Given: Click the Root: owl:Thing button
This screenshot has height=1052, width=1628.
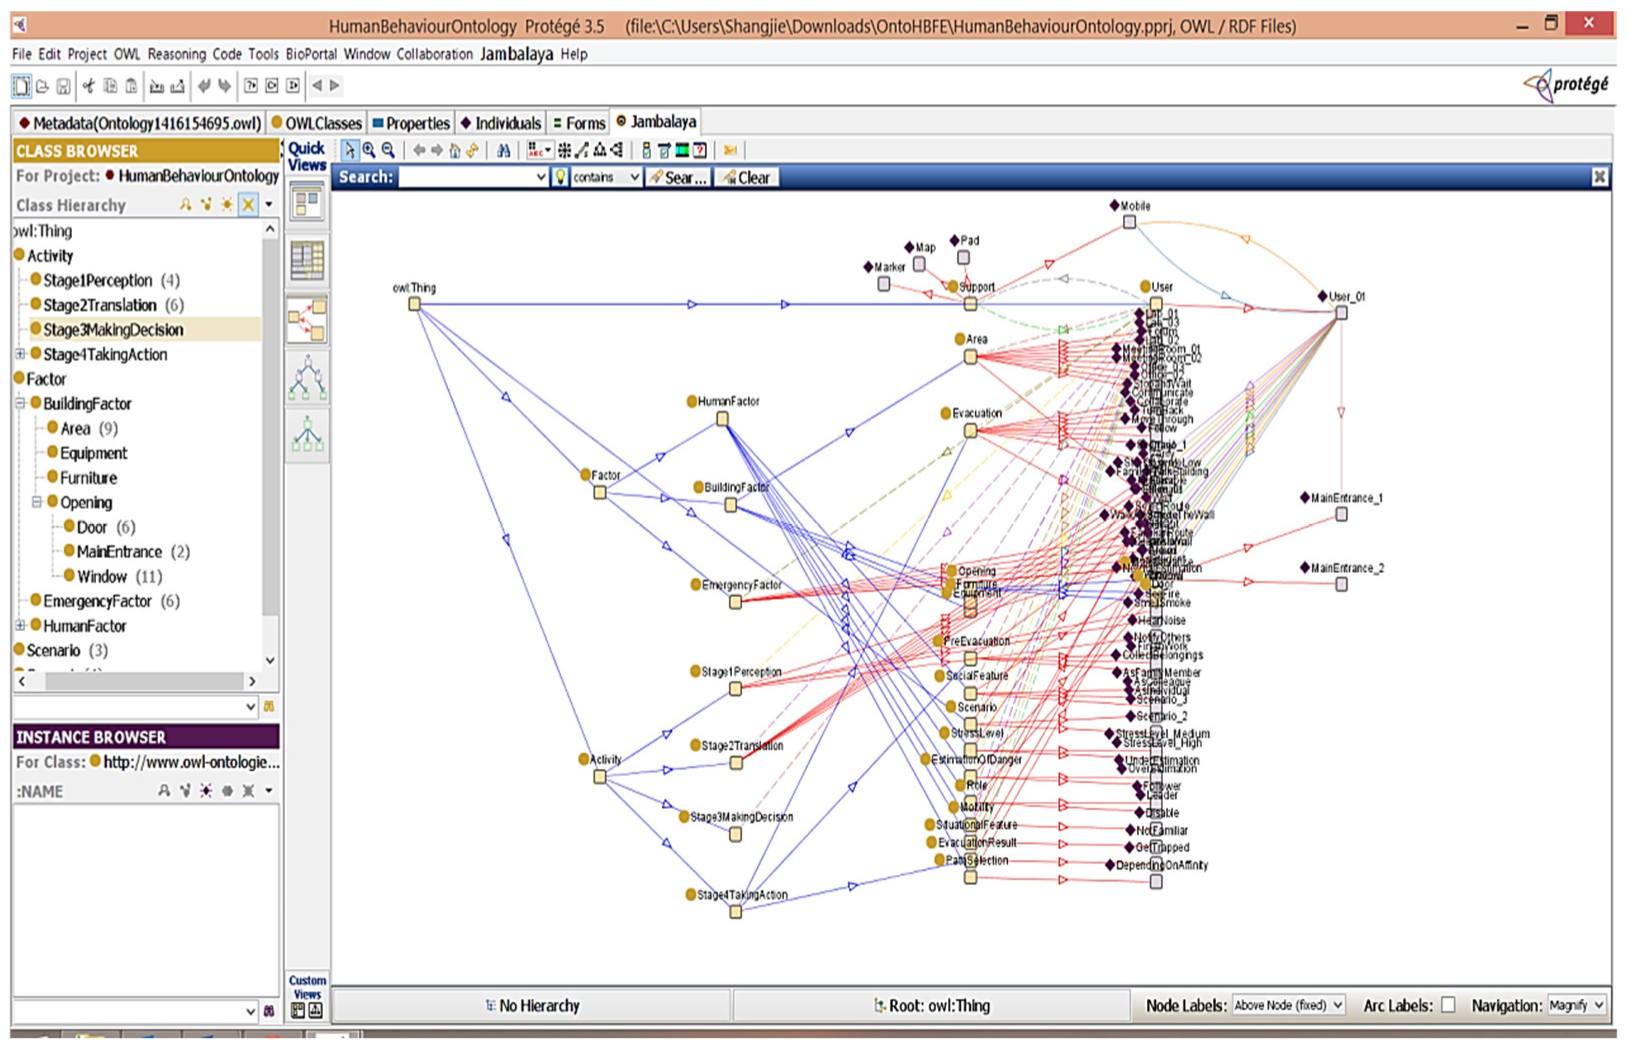Looking at the screenshot, I should point(931,1005).
